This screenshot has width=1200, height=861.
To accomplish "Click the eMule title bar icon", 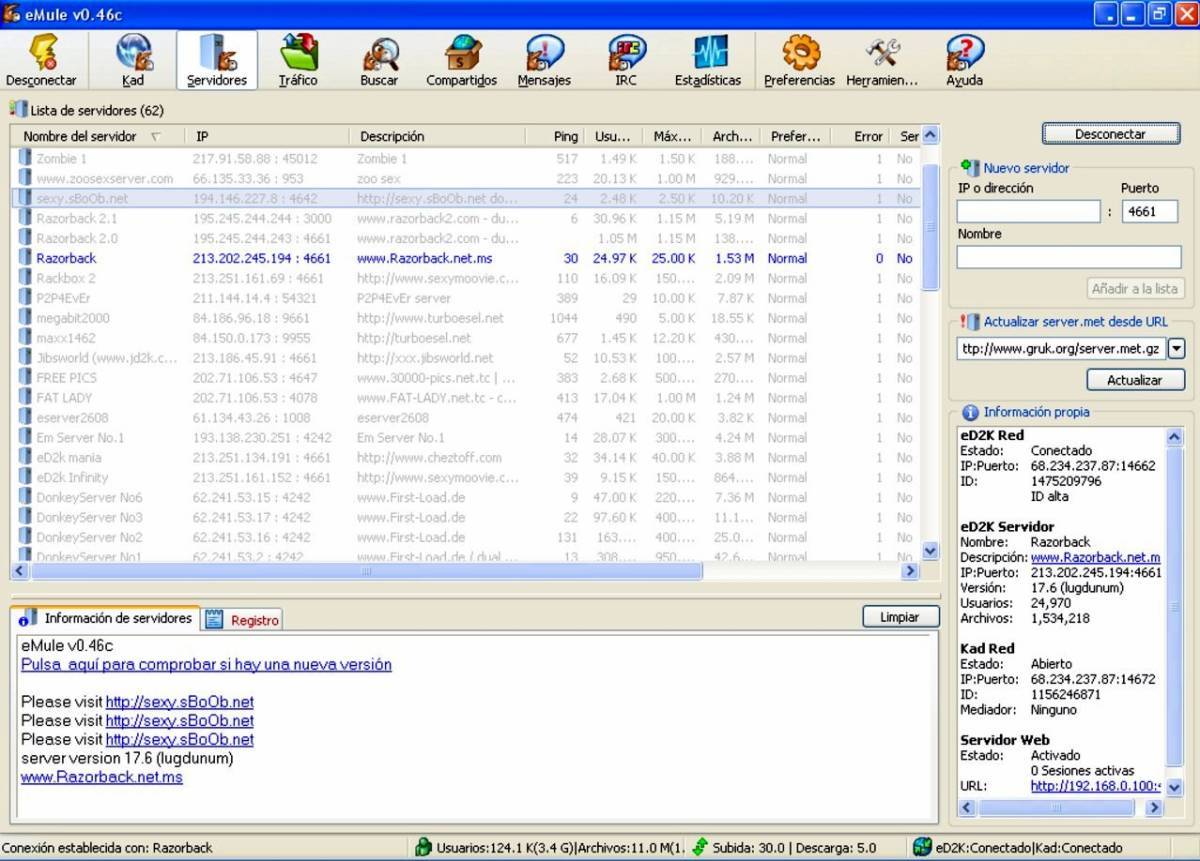I will pyautogui.click(x=14, y=14).
